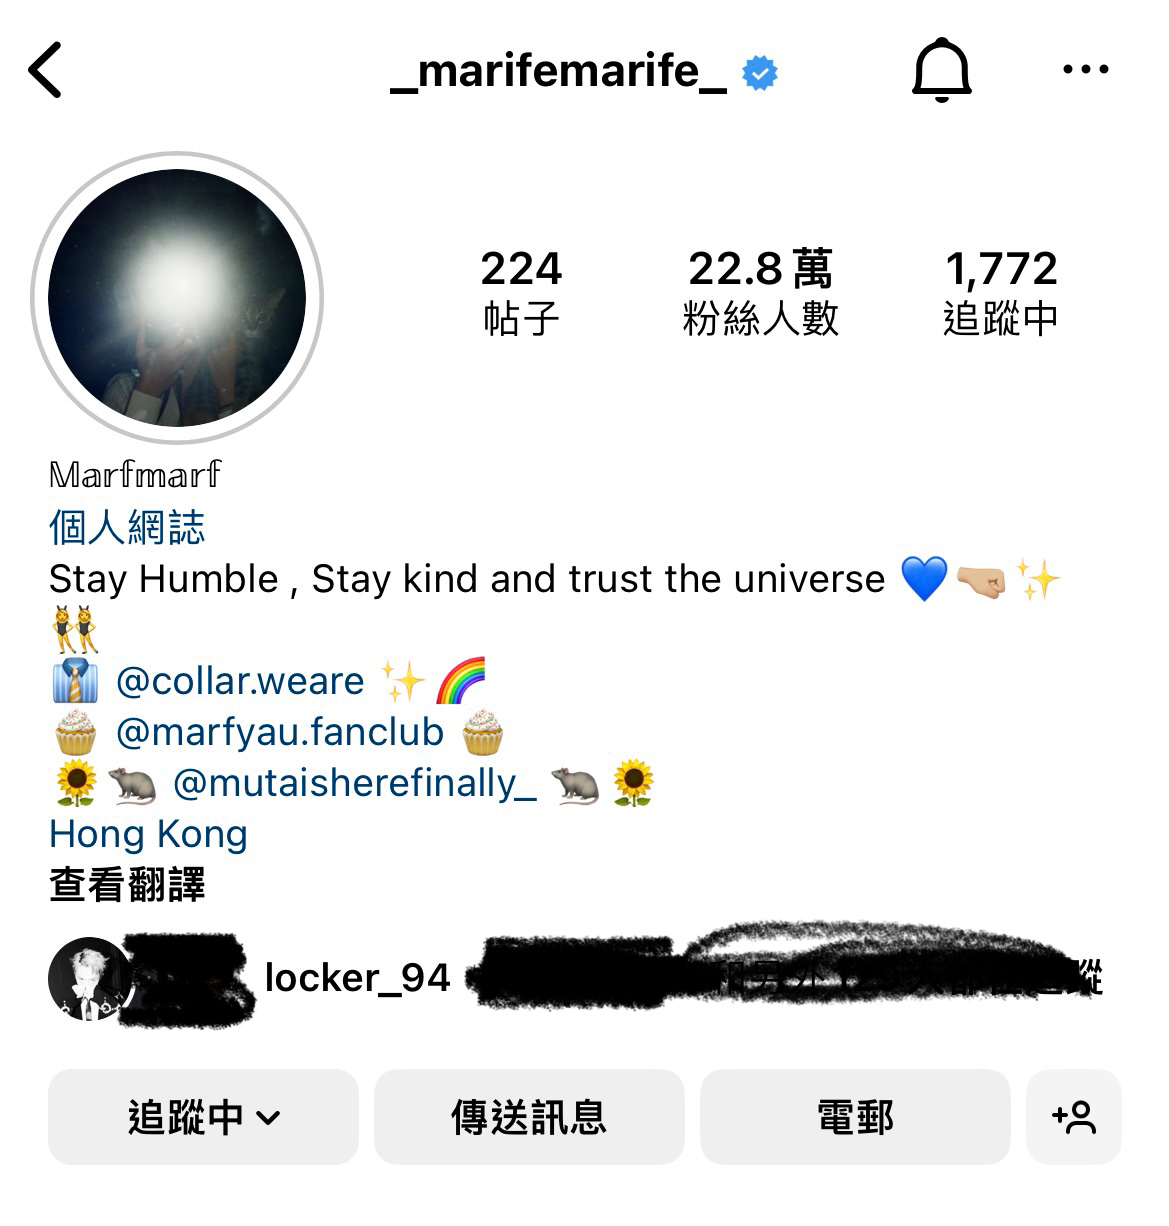Open the add-person suggestions icon button
1169x1226 pixels.
click(x=1074, y=1117)
